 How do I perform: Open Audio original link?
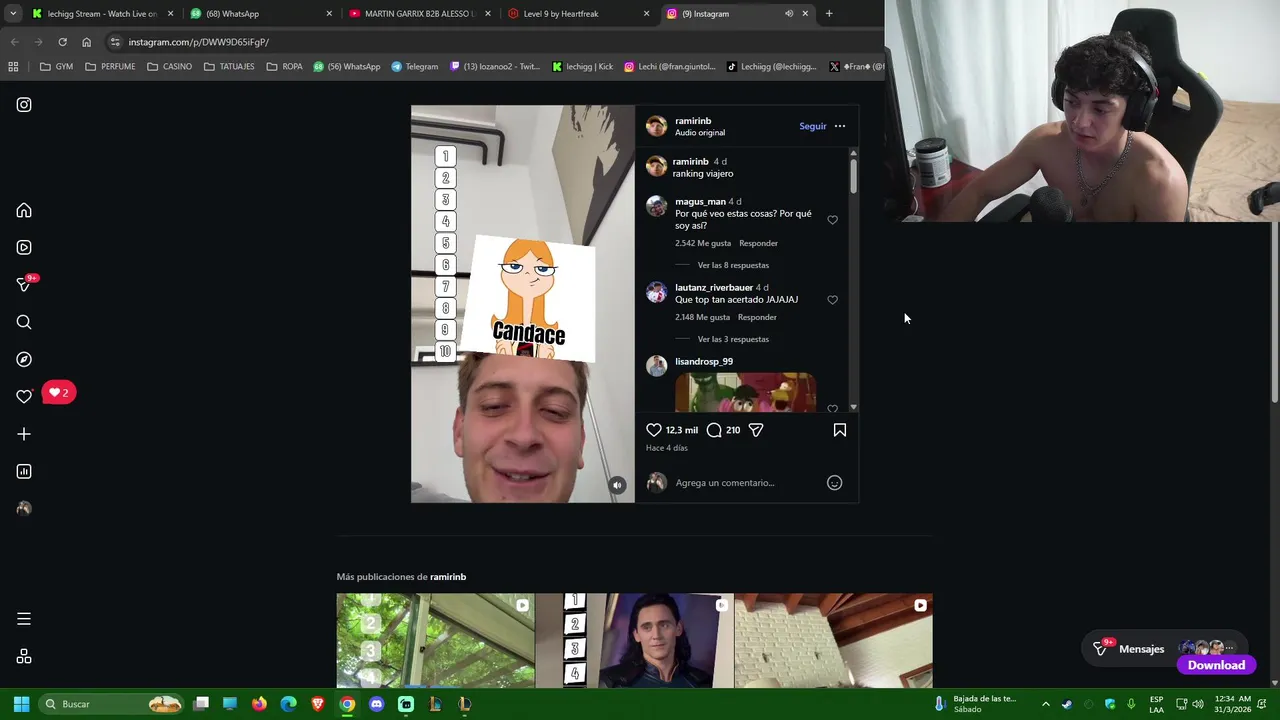(x=700, y=133)
